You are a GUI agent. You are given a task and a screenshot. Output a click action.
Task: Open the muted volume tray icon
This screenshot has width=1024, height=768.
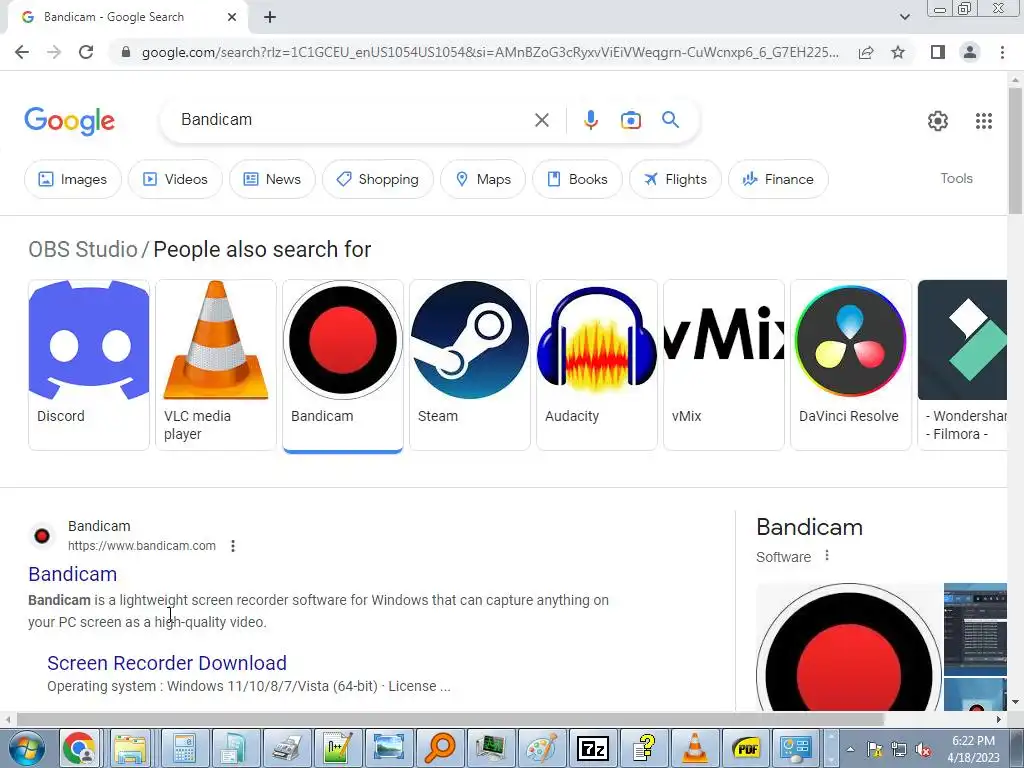click(923, 750)
